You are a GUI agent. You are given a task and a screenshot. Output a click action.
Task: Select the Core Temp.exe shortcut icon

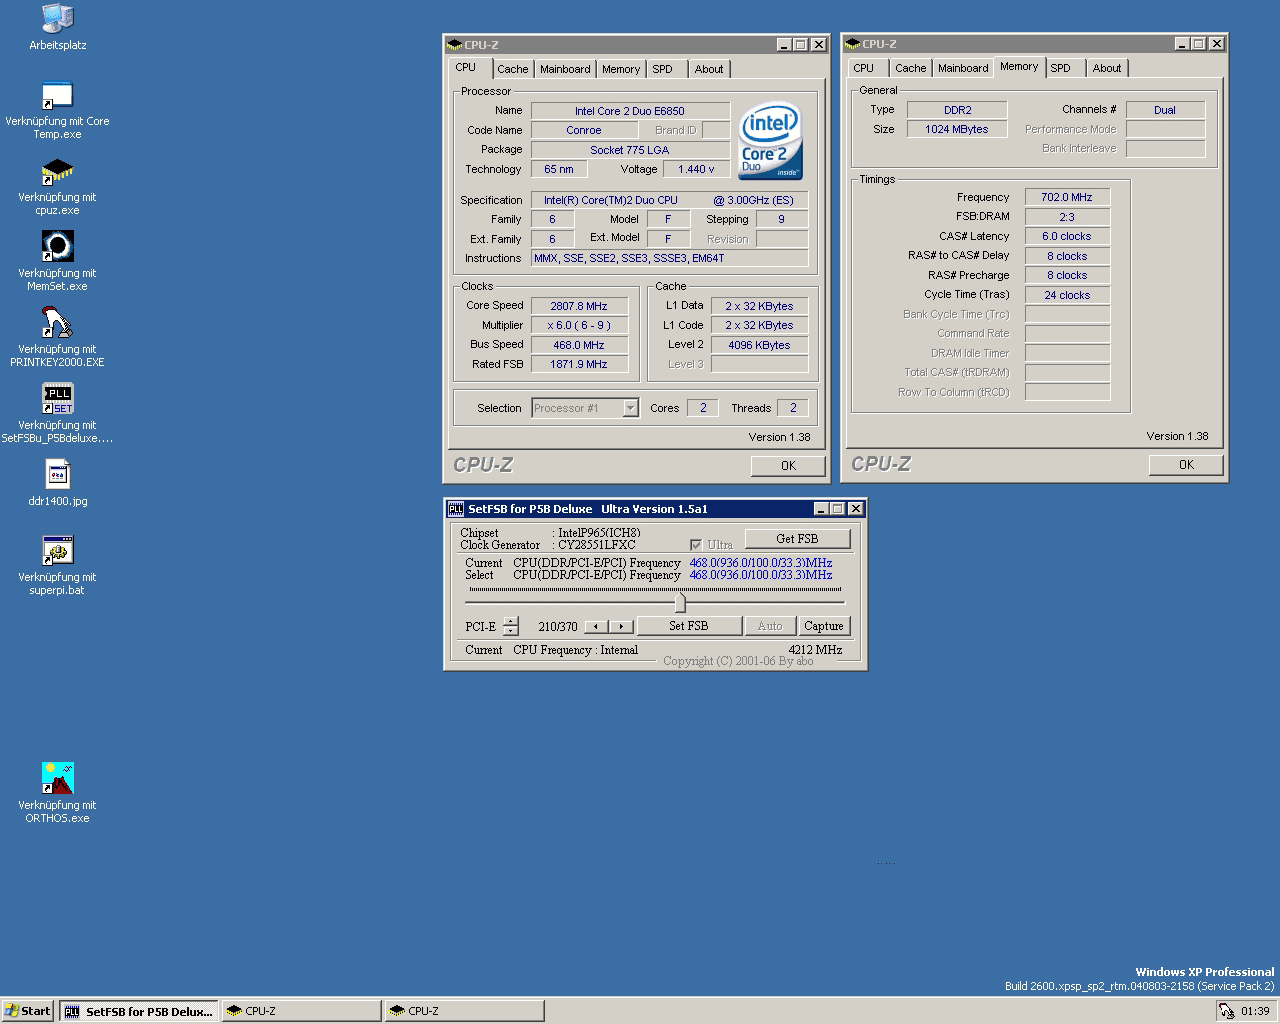57,96
